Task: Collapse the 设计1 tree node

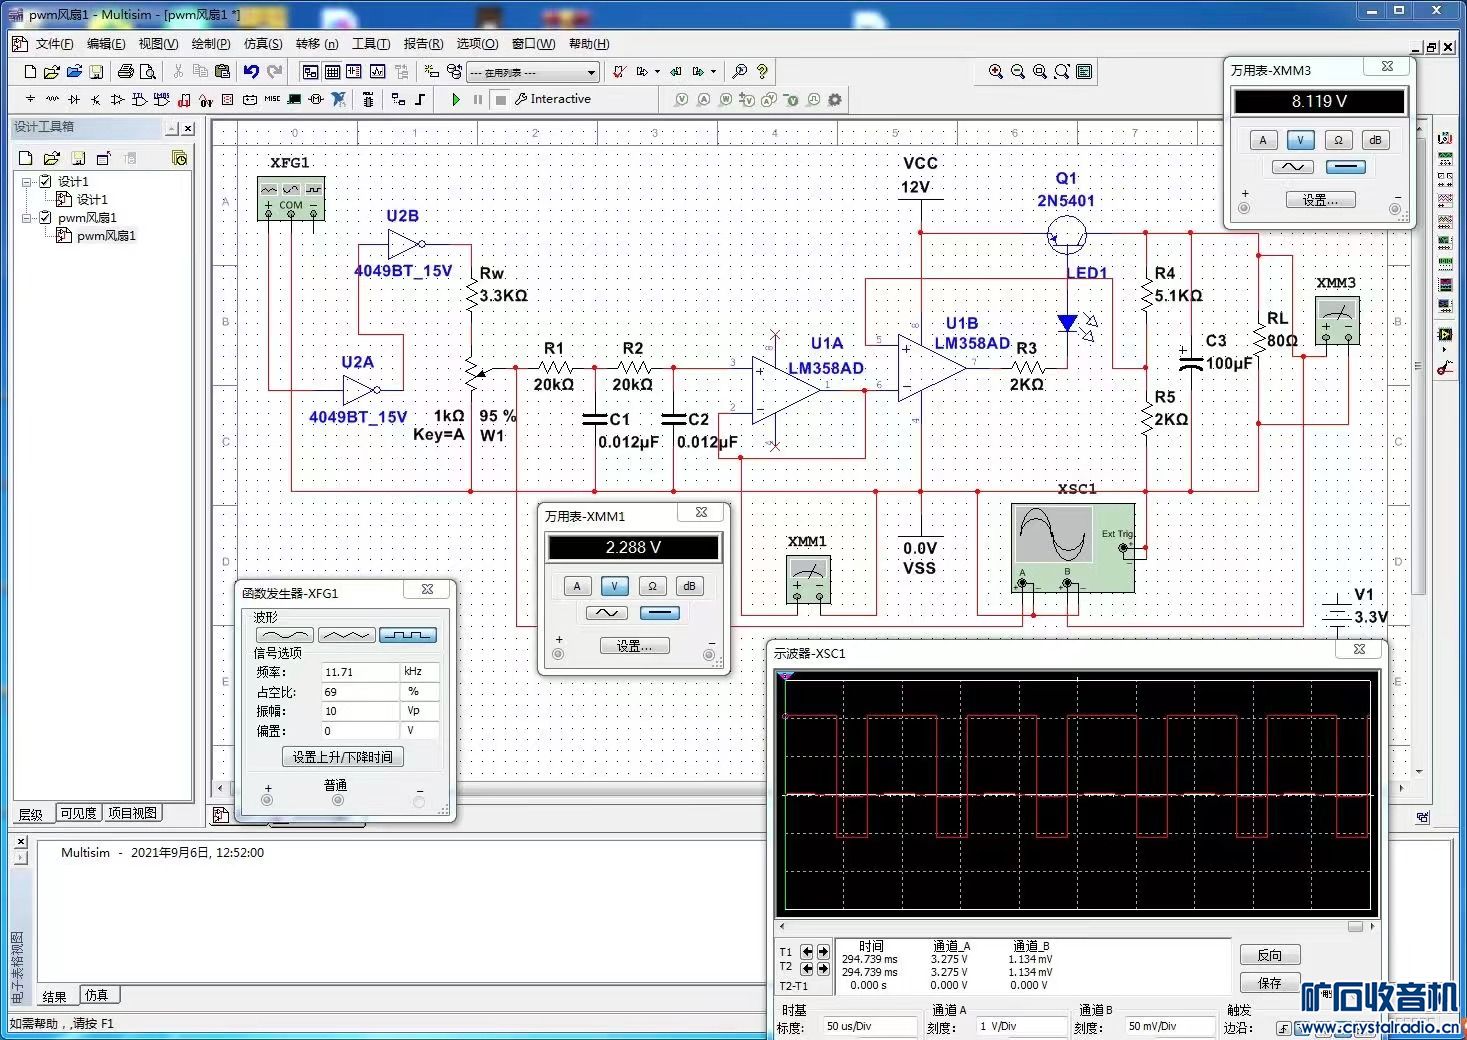Action: pyautogui.click(x=27, y=181)
